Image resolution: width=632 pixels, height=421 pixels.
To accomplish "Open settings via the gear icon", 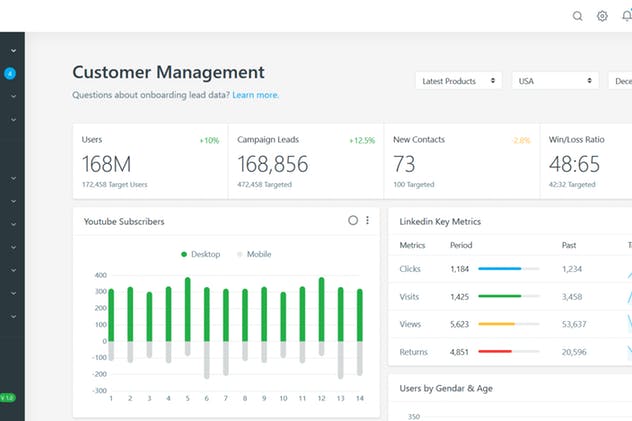I will 602,16.
